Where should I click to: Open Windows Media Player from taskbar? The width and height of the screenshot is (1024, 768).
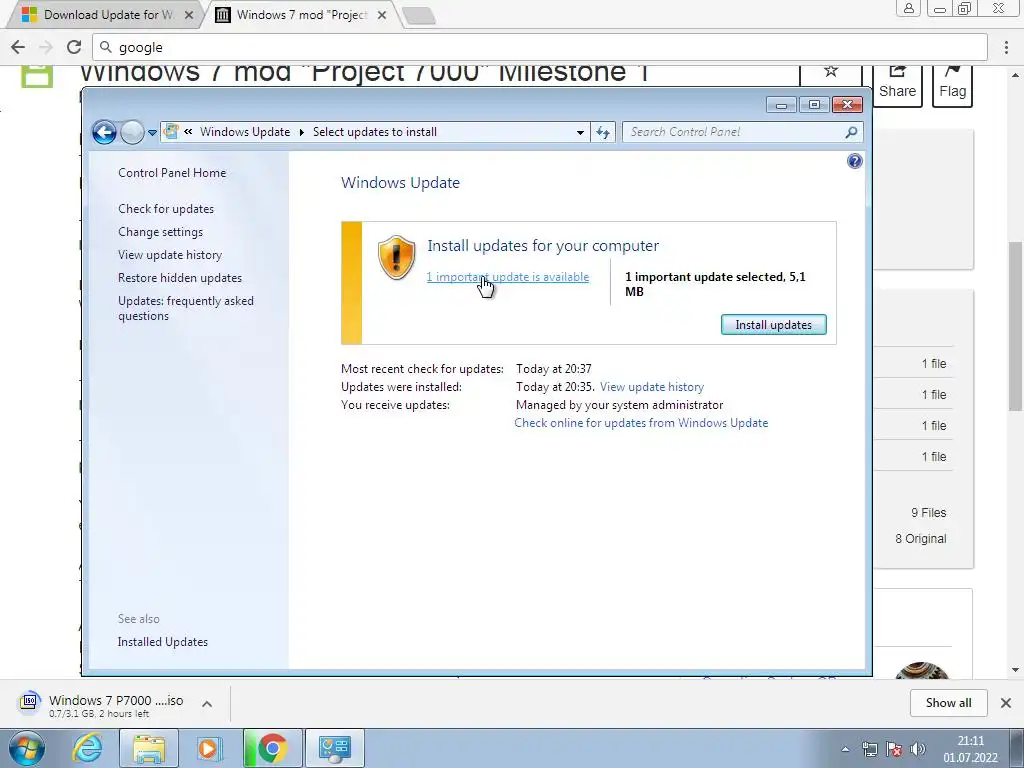[209, 748]
